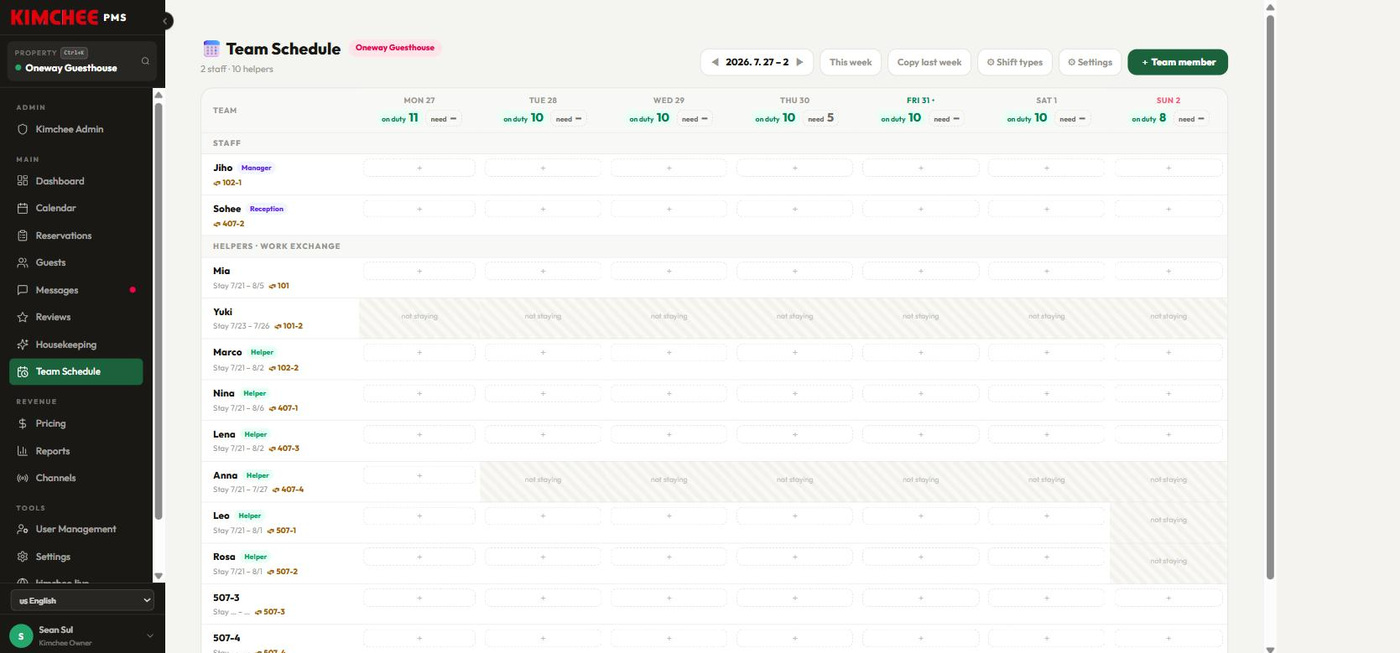Add a shift for Jiho on Monday

point(419,168)
